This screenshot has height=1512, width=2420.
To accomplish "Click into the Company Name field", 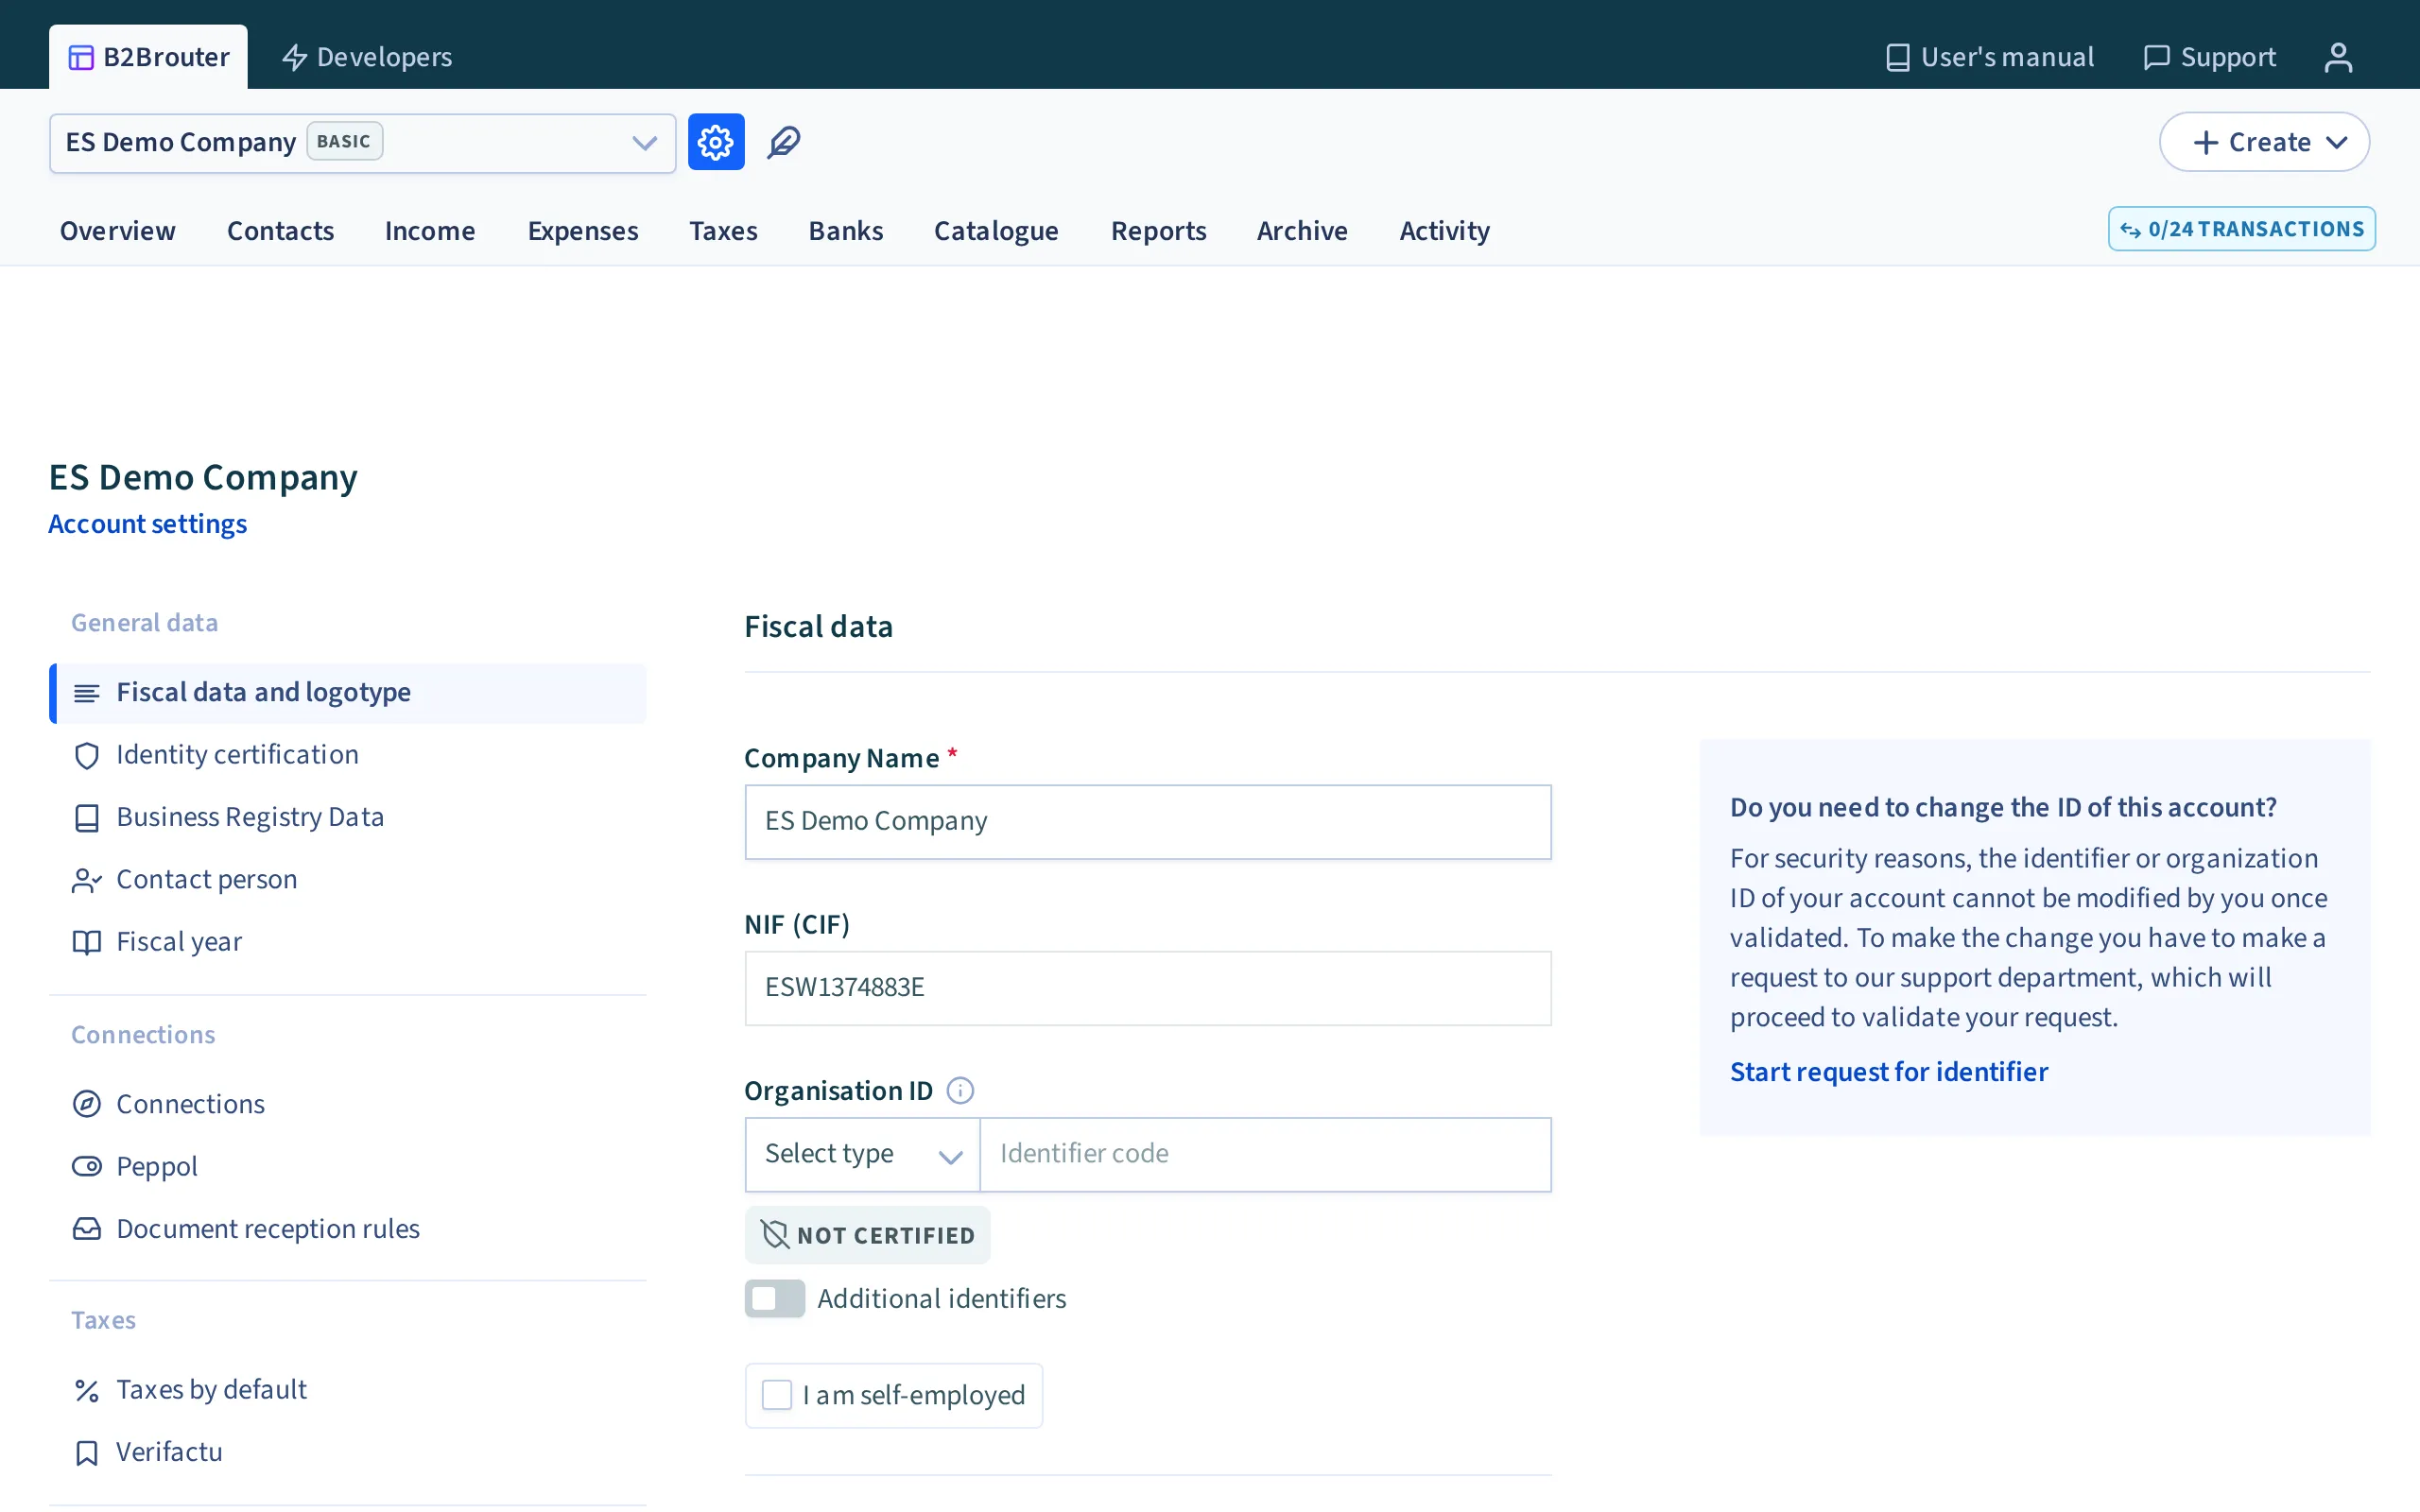I will point(1148,822).
